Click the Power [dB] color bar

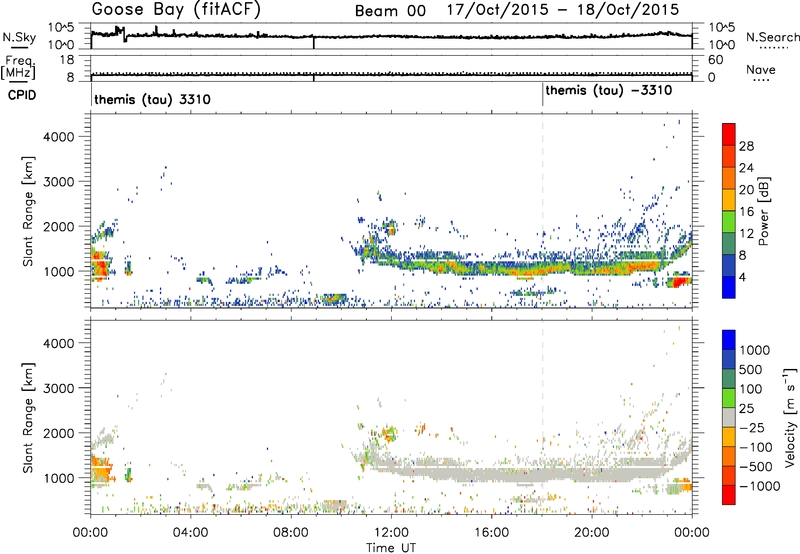click(x=729, y=210)
